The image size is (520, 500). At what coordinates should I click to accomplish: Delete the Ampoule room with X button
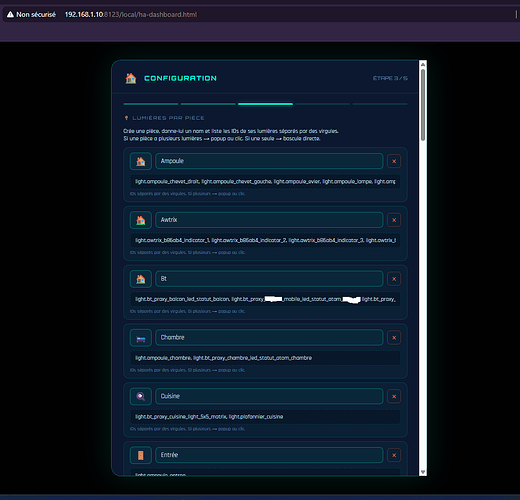coord(394,161)
